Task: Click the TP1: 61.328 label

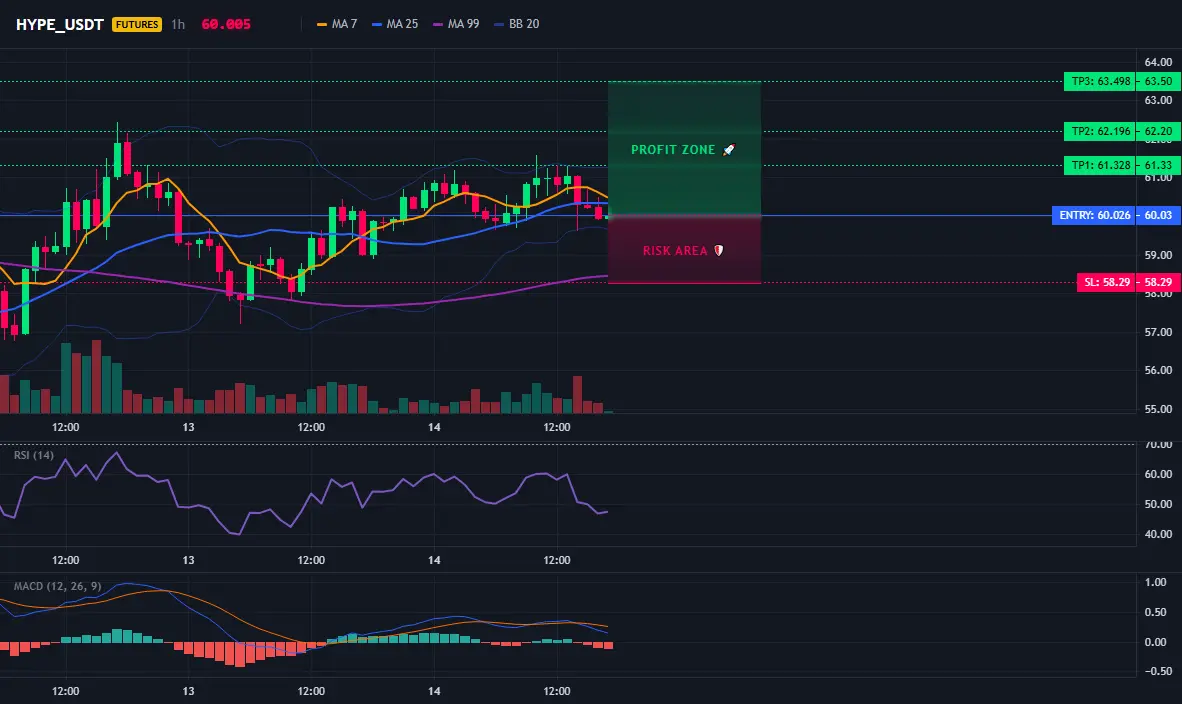Action: click(1101, 165)
